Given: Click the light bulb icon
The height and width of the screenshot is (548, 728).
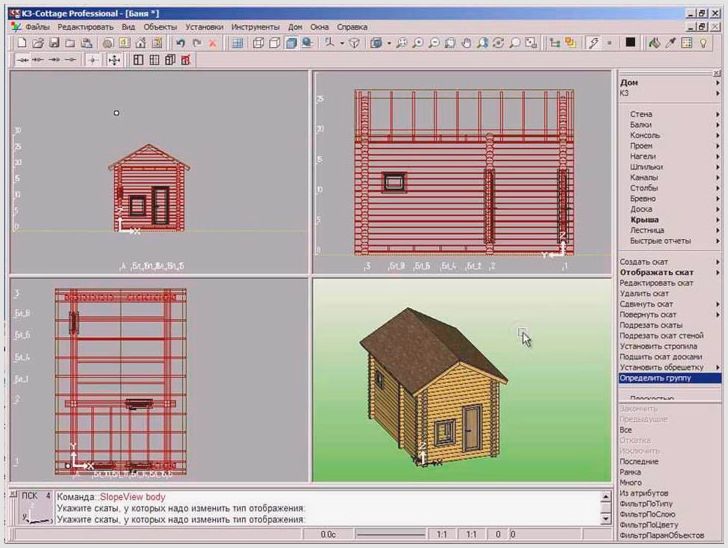Looking at the screenshot, I should click(x=703, y=43).
